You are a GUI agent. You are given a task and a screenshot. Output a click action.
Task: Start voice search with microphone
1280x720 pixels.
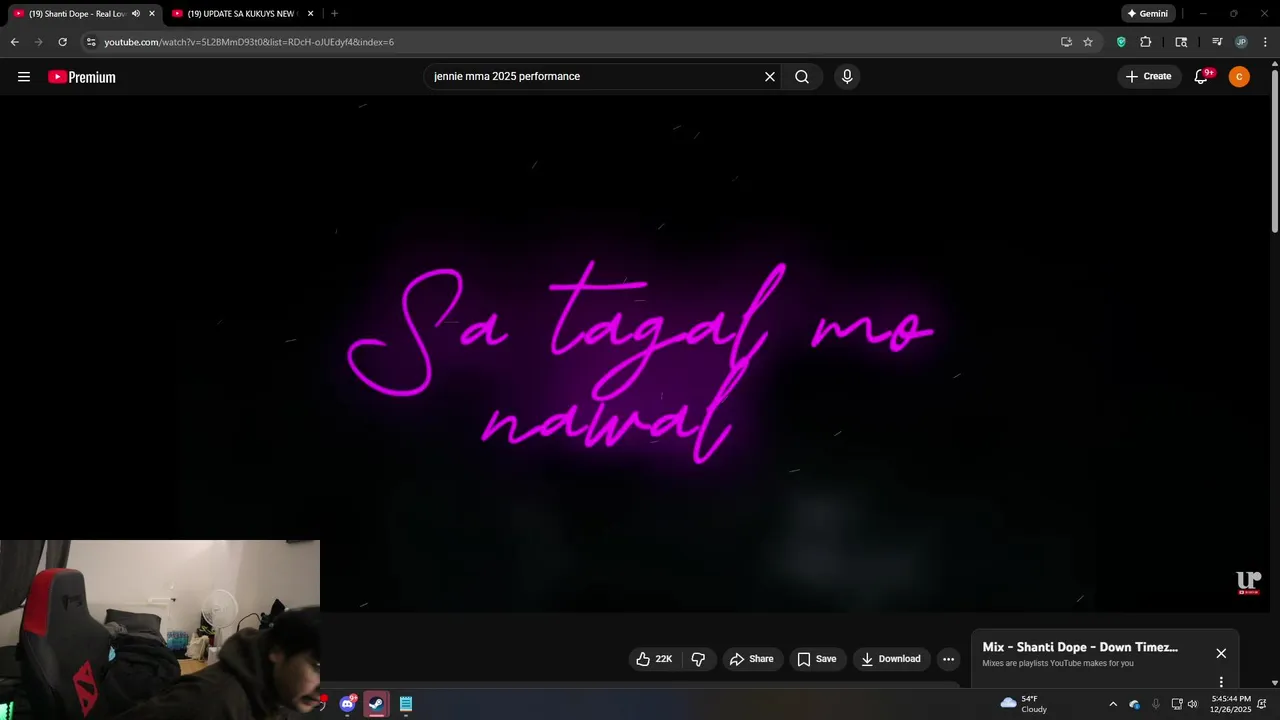coord(847,77)
